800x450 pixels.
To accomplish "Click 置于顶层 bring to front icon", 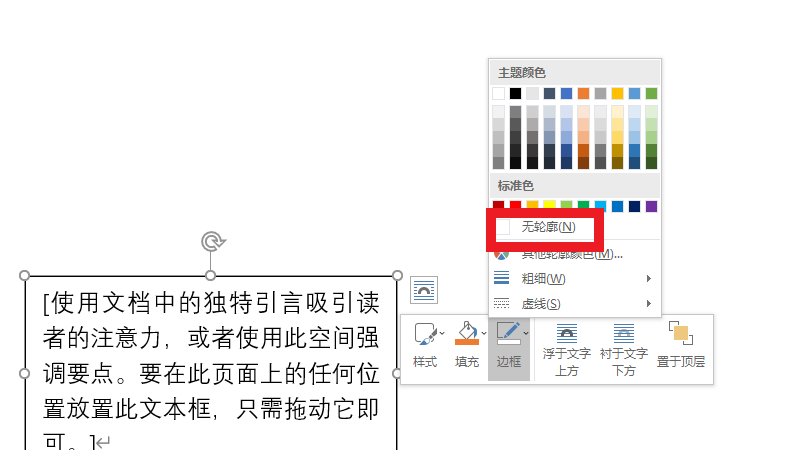I will click(x=681, y=345).
